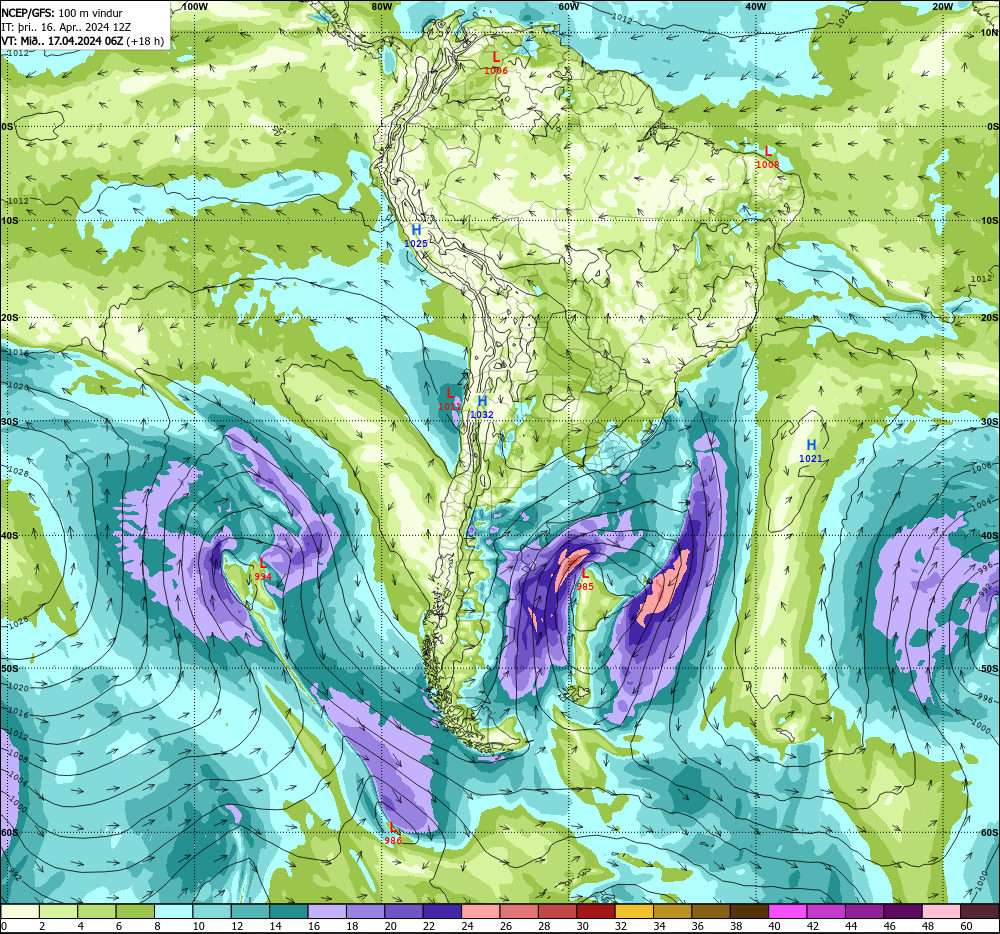
Task: Click the legend value 10
Action: [x=199, y=926]
